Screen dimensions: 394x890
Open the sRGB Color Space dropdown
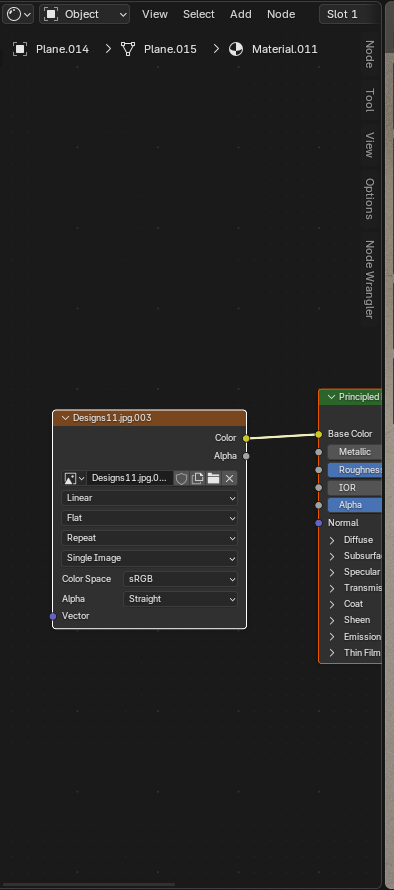tap(181, 580)
